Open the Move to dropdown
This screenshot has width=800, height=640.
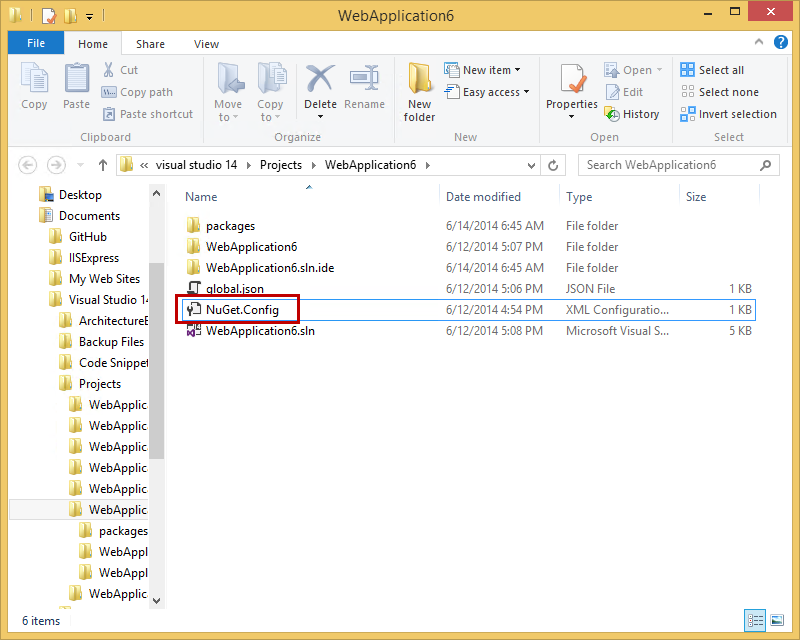(x=228, y=92)
